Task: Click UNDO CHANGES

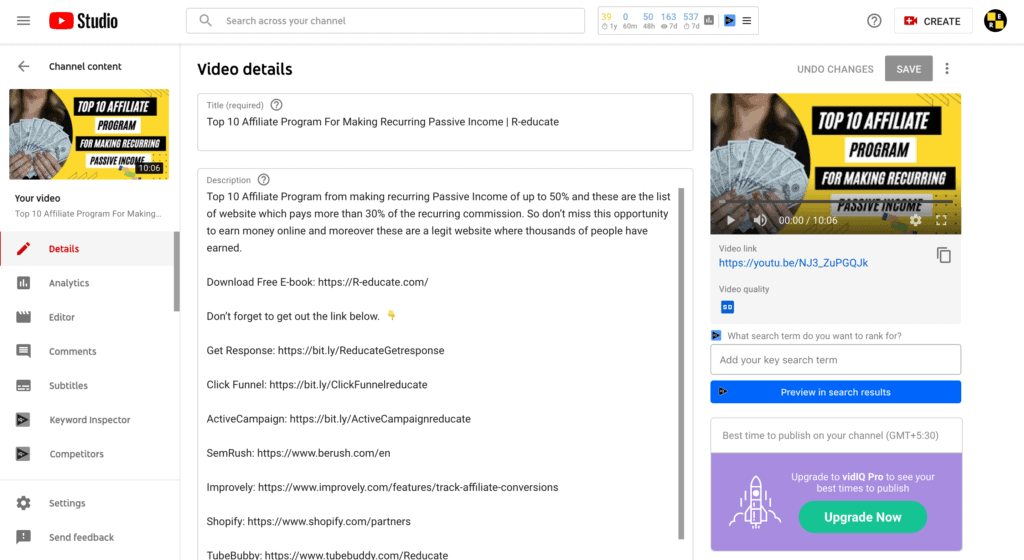Action: [x=835, y=69]
